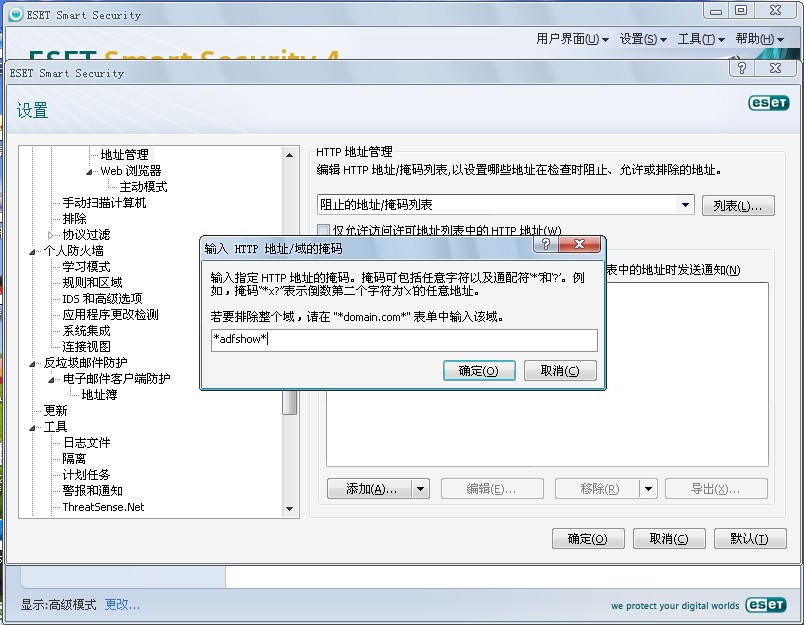Click 取消(C) at bottom of settings window
Image resolution: width=804 pixels, height=625 pixels.
coord(669,539)
